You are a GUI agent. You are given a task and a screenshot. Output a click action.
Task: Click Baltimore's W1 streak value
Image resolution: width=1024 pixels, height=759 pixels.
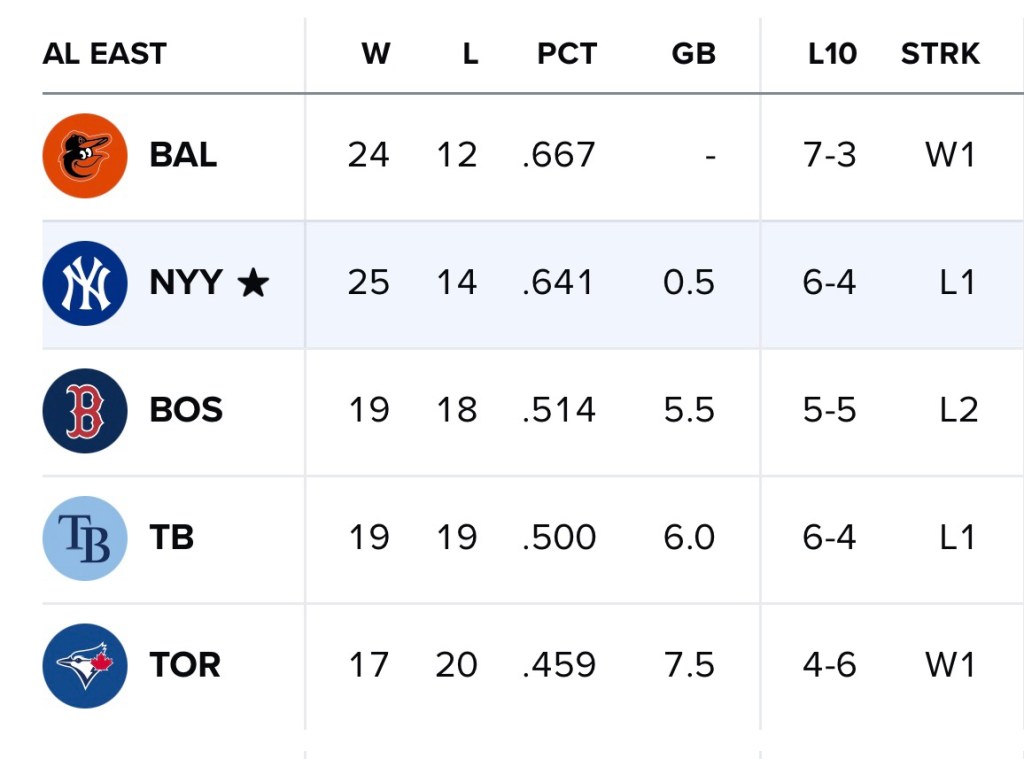(950, 155)
